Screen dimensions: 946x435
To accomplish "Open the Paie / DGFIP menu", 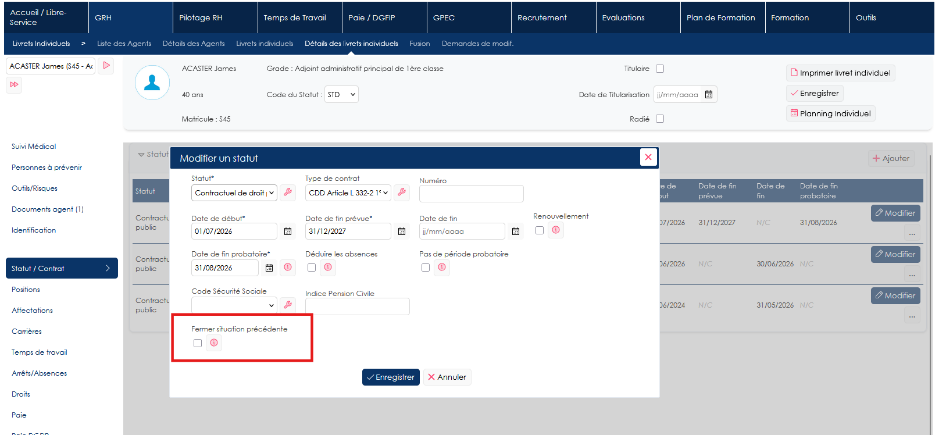I will tap(384, 17).
